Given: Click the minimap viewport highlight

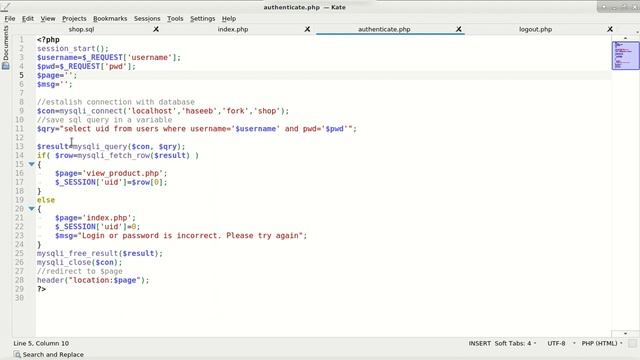Looking at the screenshot, I should tap(625, 55).
